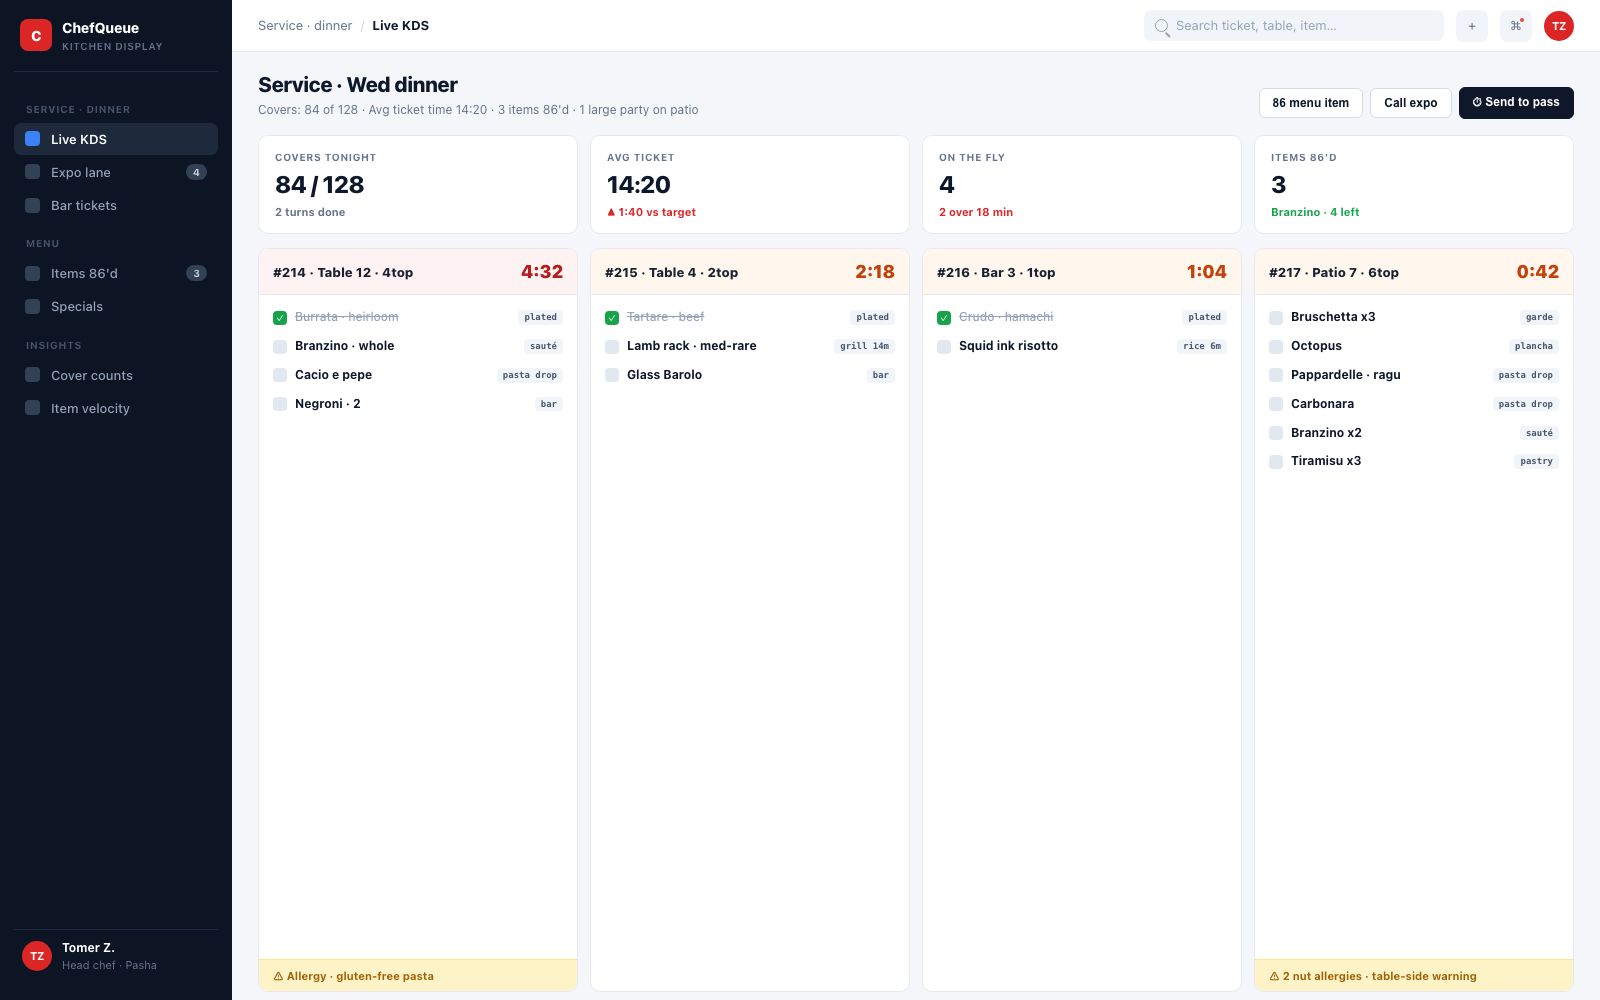This screenshot has width=1600, height=1000.
Task: Click the 4:32 timer on ticket 214
Action: (x=542, y=272)
